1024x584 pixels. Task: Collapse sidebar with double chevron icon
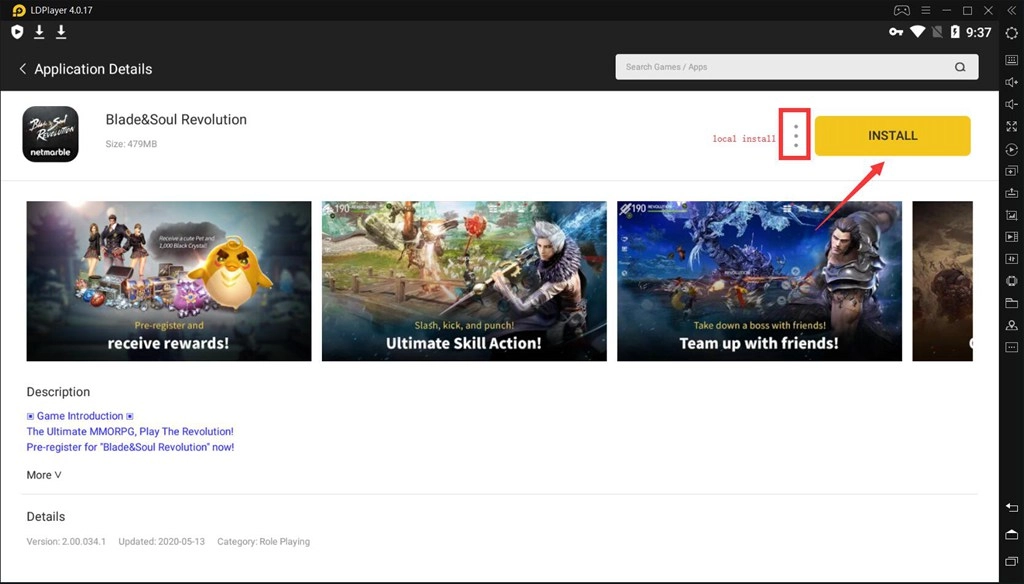1011,10
